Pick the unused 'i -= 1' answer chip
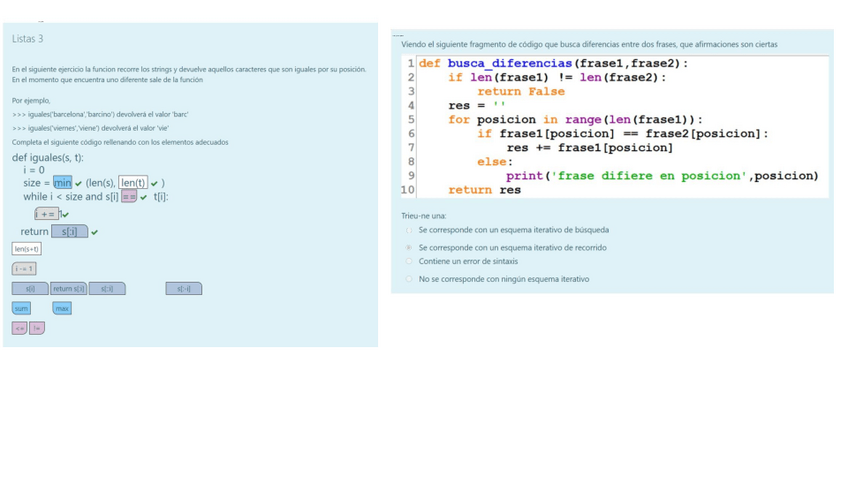 click(x=24, y=268)
